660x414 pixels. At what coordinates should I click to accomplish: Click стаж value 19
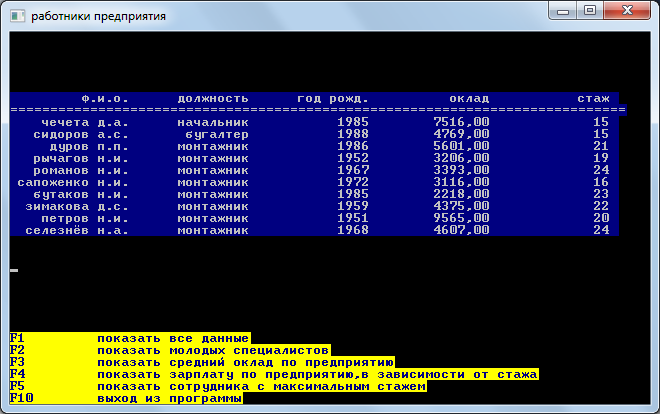click(x=601, y=158)
